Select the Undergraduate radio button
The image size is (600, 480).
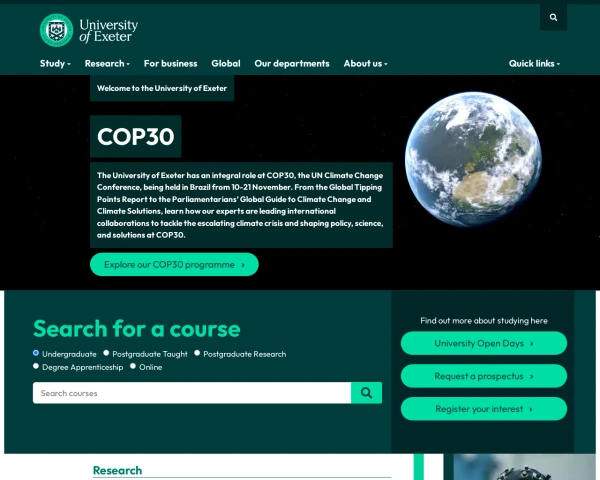point(36,353)
